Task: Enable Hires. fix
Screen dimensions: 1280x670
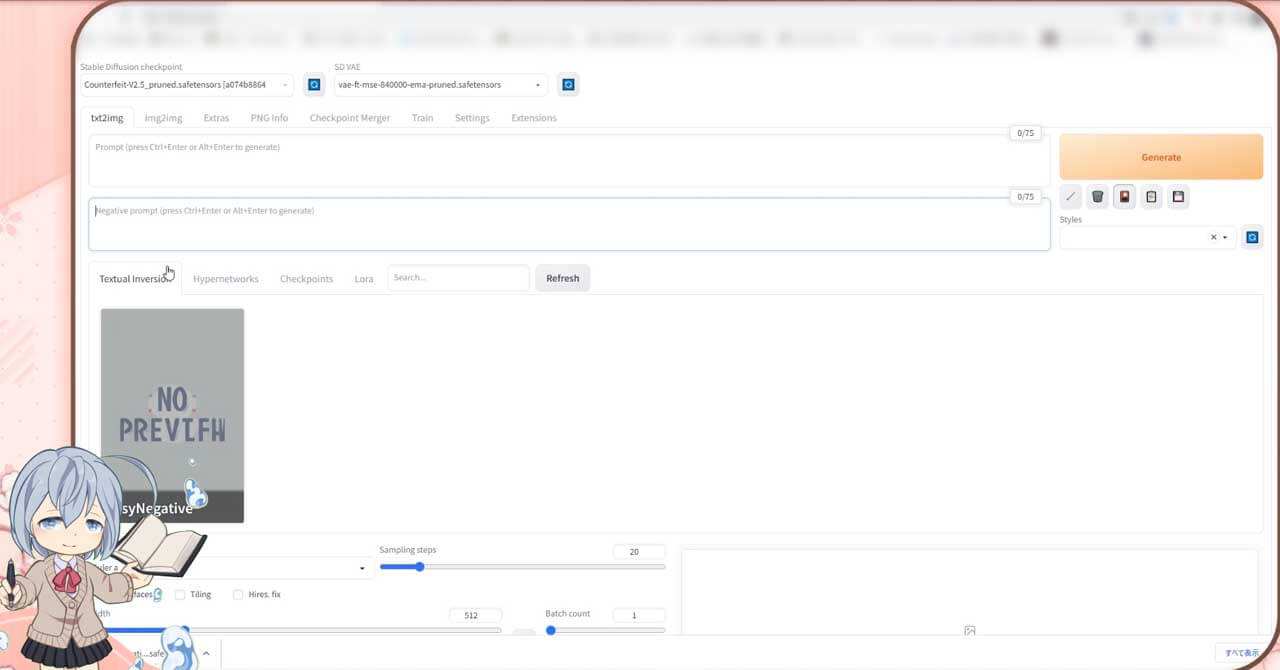Action: tap(237, 594)
